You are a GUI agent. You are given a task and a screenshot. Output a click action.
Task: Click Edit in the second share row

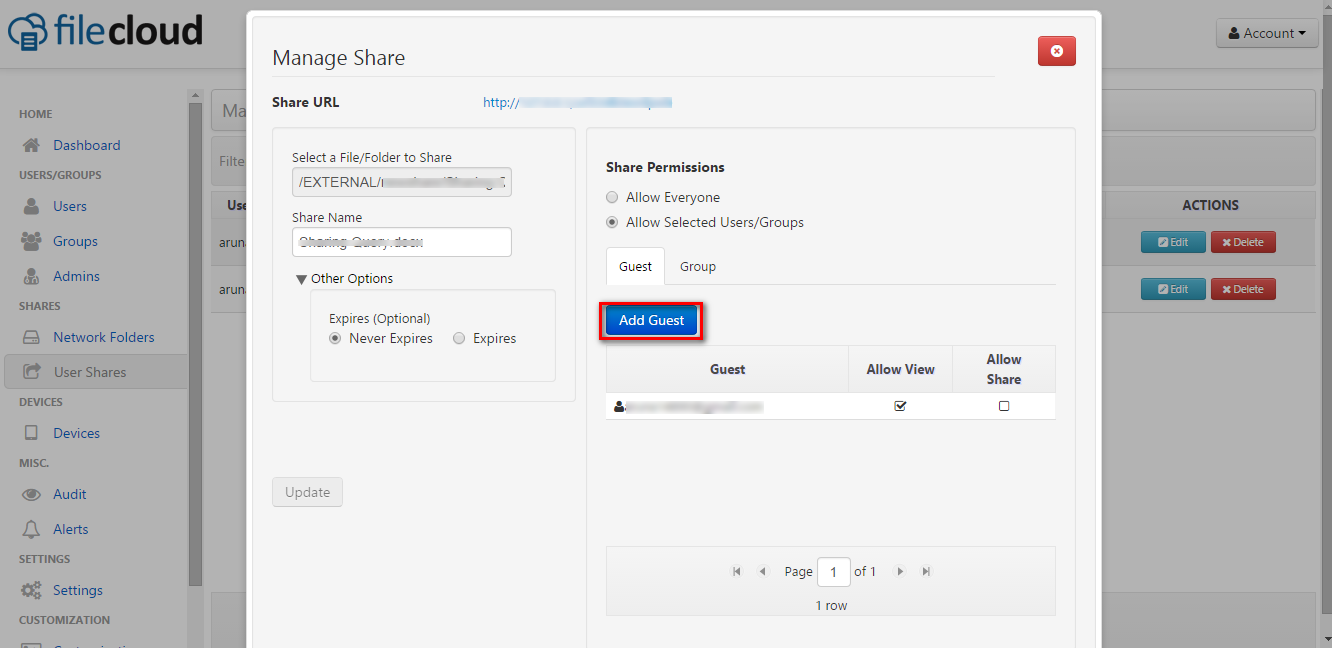pyautogui.click(x=1172, y=289)
